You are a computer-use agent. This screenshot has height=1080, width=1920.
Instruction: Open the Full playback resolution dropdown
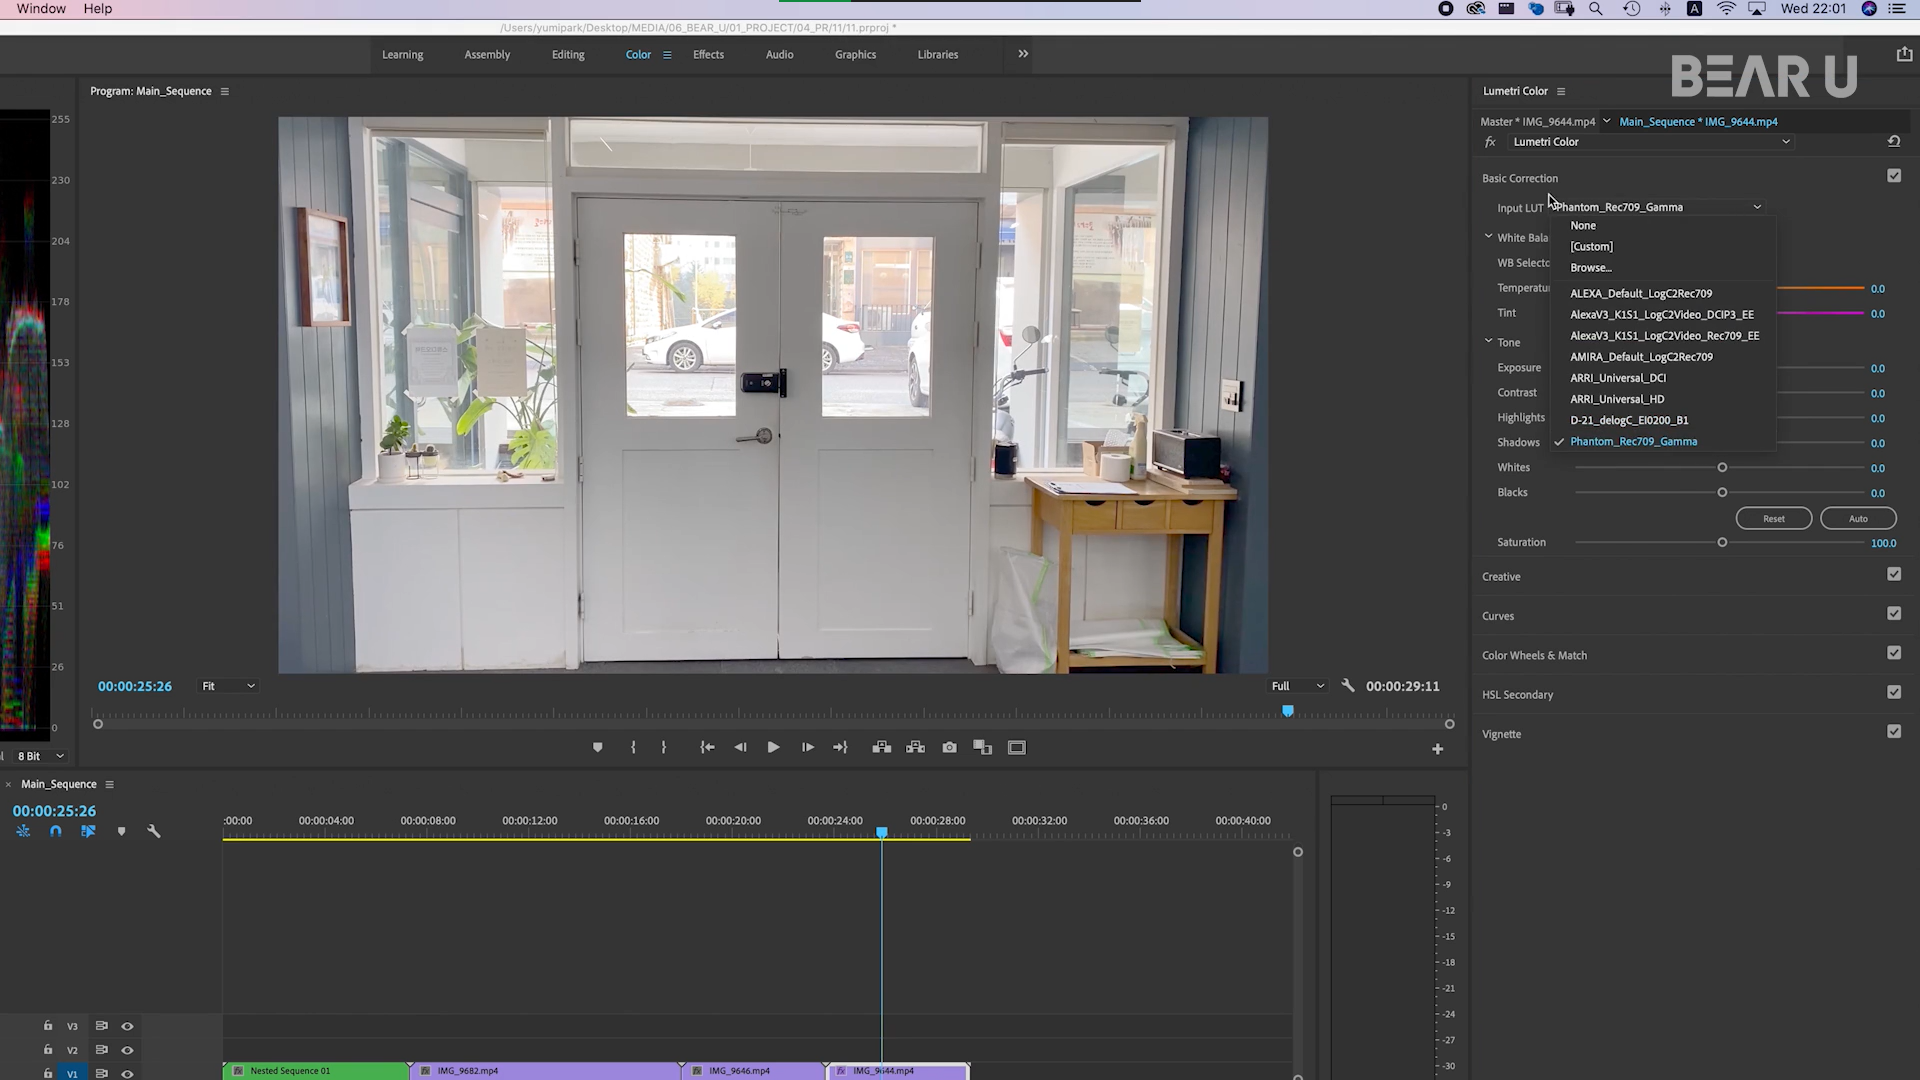pyautogui.click(x=1297, y=686)
